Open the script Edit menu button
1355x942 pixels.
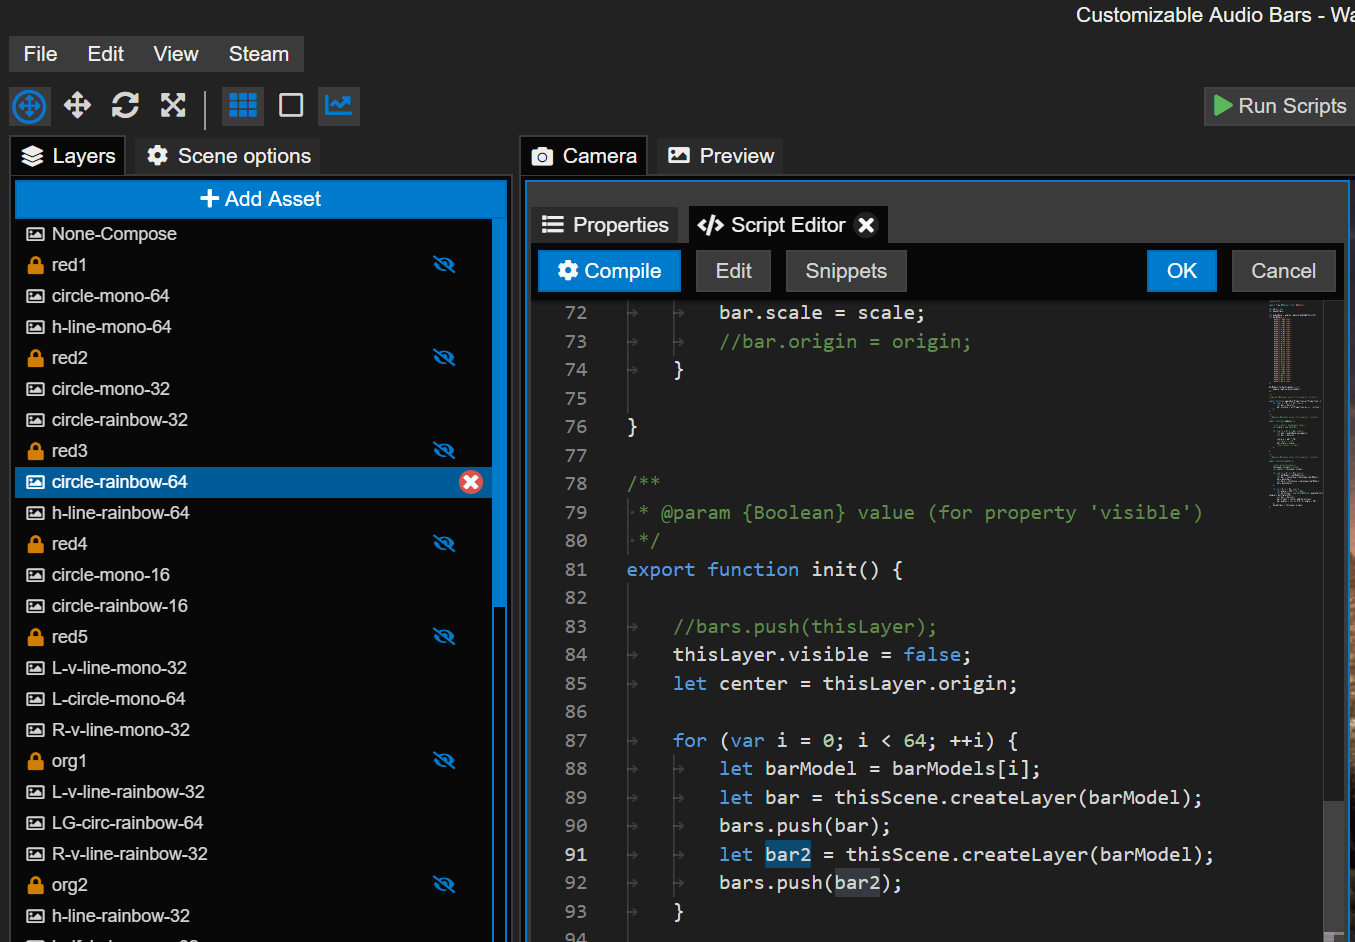[734, 271]
